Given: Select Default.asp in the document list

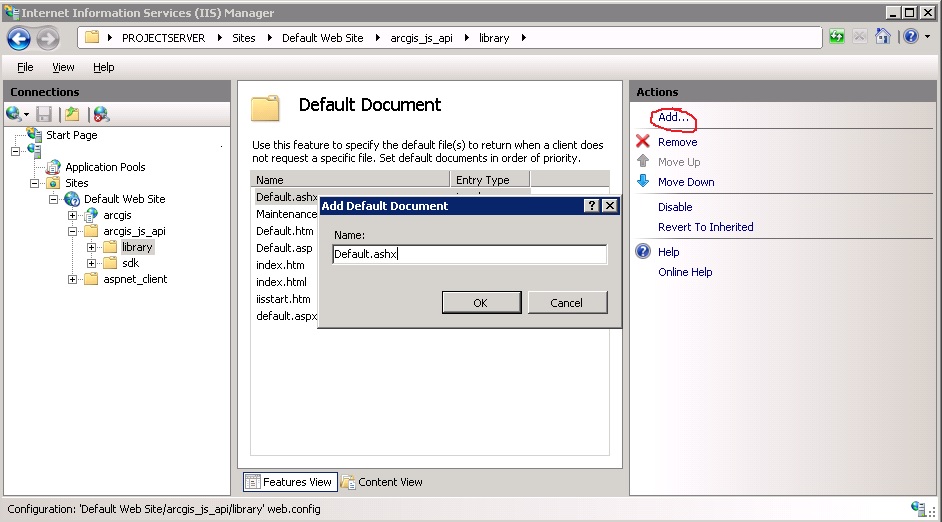Looking at the screenshot, I should point(284,248).
